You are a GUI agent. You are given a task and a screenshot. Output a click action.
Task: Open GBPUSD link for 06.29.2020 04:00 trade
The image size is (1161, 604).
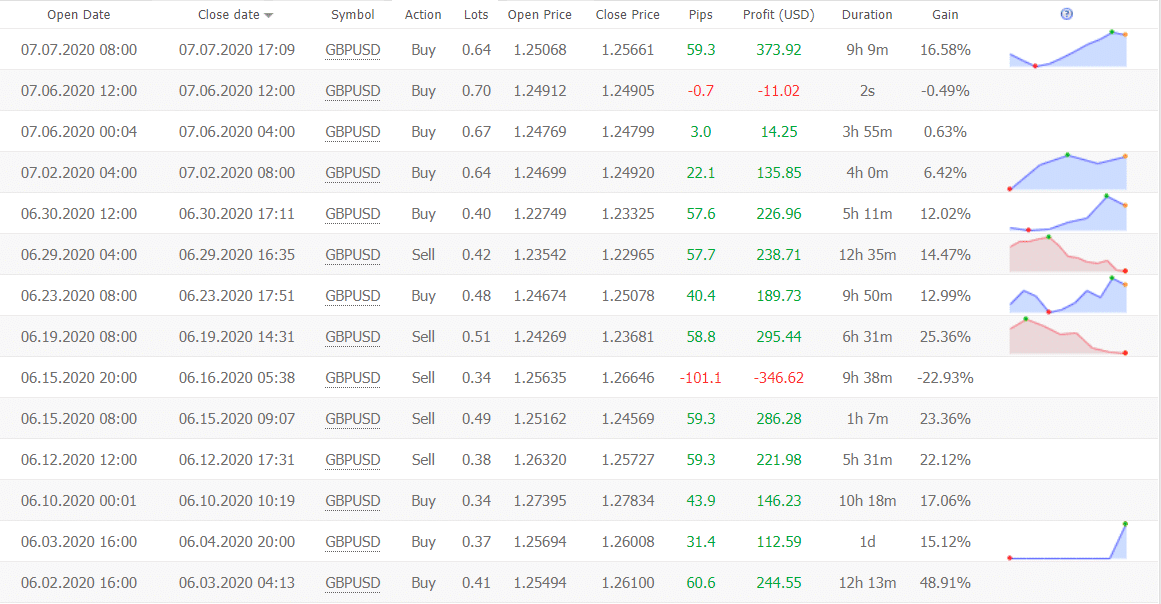pyautogui.click(x=352, y=255)
